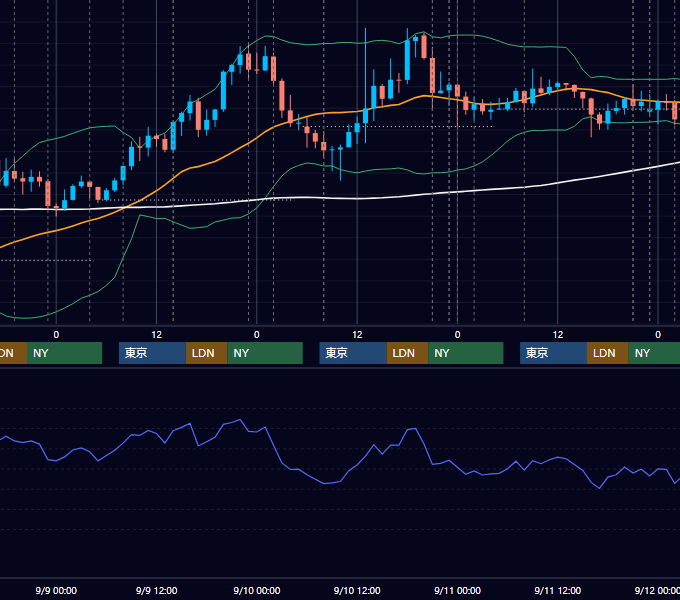
Task: Select the NY session block spanning 9/9 00:00
Action: pyautogui.click(x=64, y=353)
